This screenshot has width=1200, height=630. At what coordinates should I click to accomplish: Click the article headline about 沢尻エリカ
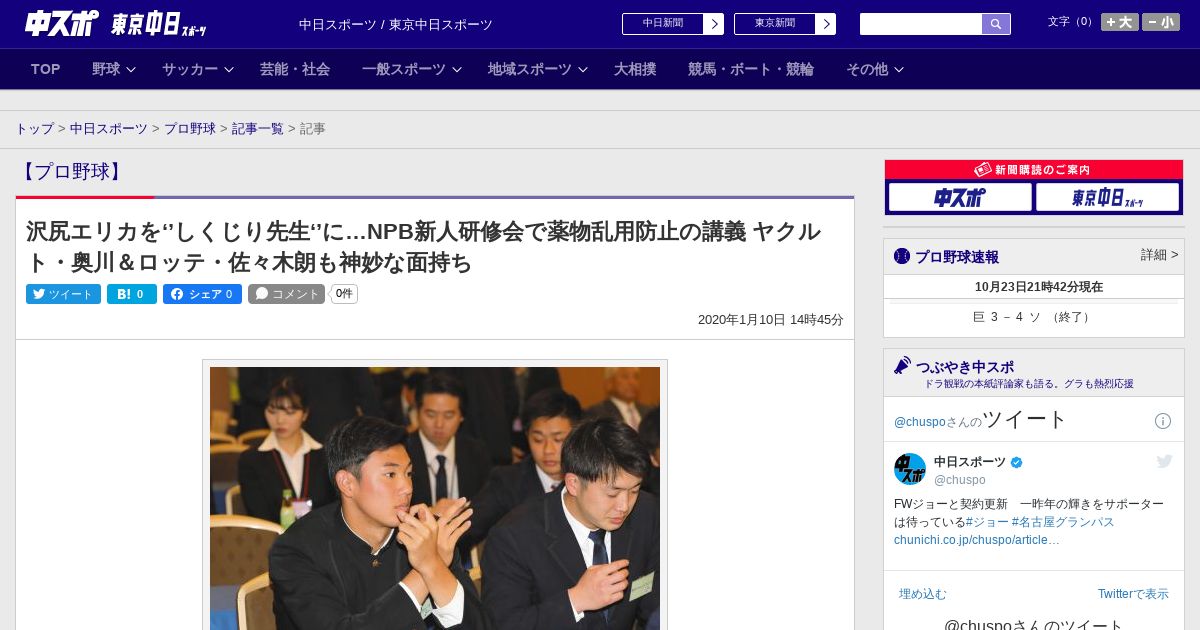pos(424,247)
